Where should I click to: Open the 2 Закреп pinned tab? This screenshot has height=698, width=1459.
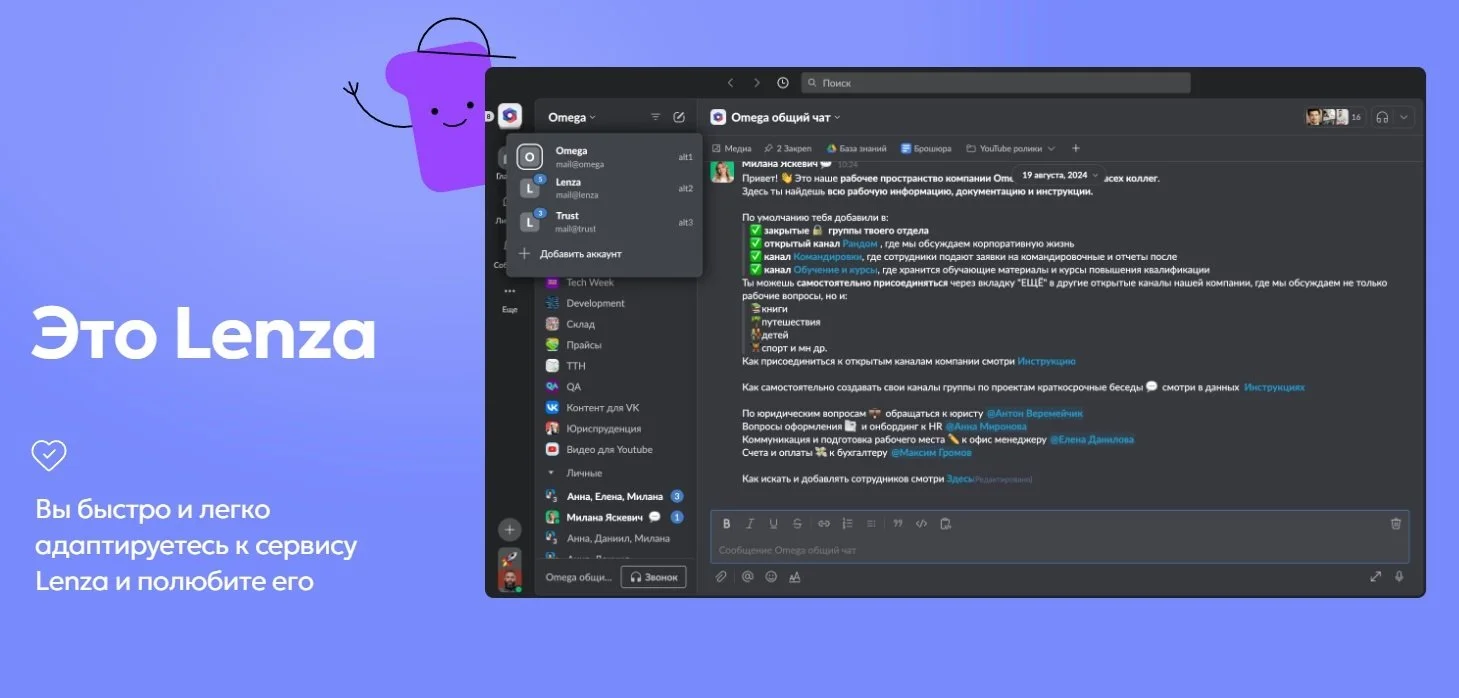[x=787, y=148]
